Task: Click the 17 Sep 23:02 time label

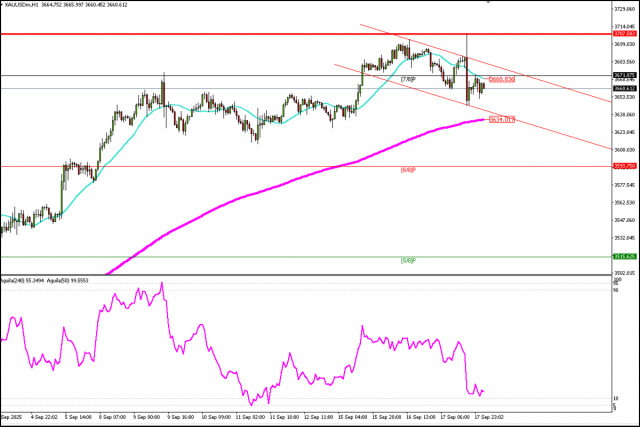Action: tap(489, 417)
